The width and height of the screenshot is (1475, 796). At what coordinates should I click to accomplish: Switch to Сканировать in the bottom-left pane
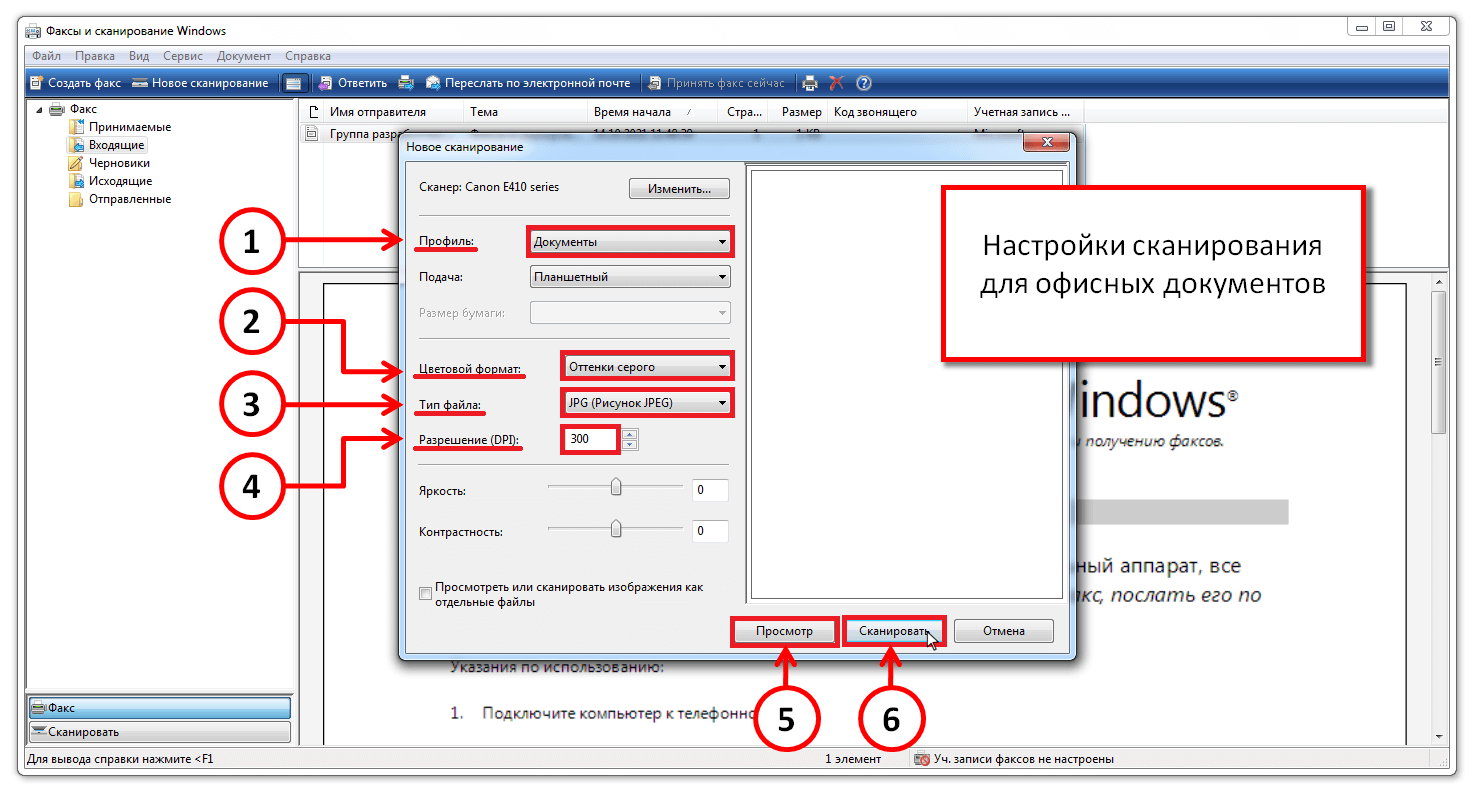tap(159, 732)
